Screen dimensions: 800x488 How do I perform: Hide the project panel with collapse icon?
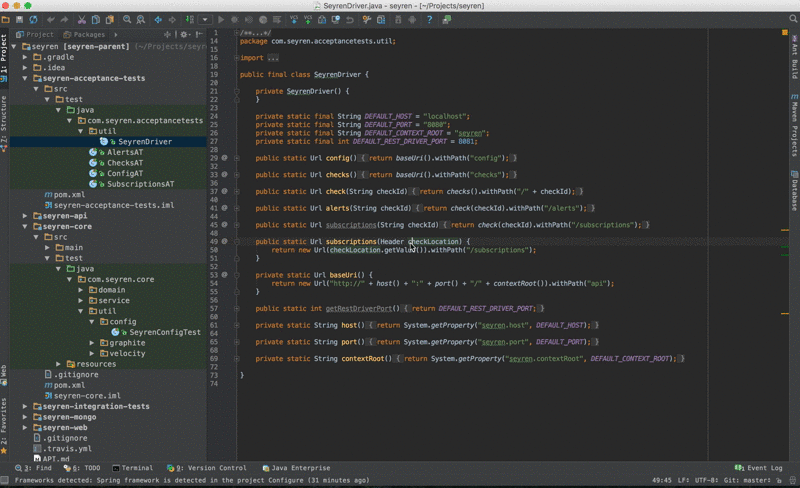click(x=199, y=34)
